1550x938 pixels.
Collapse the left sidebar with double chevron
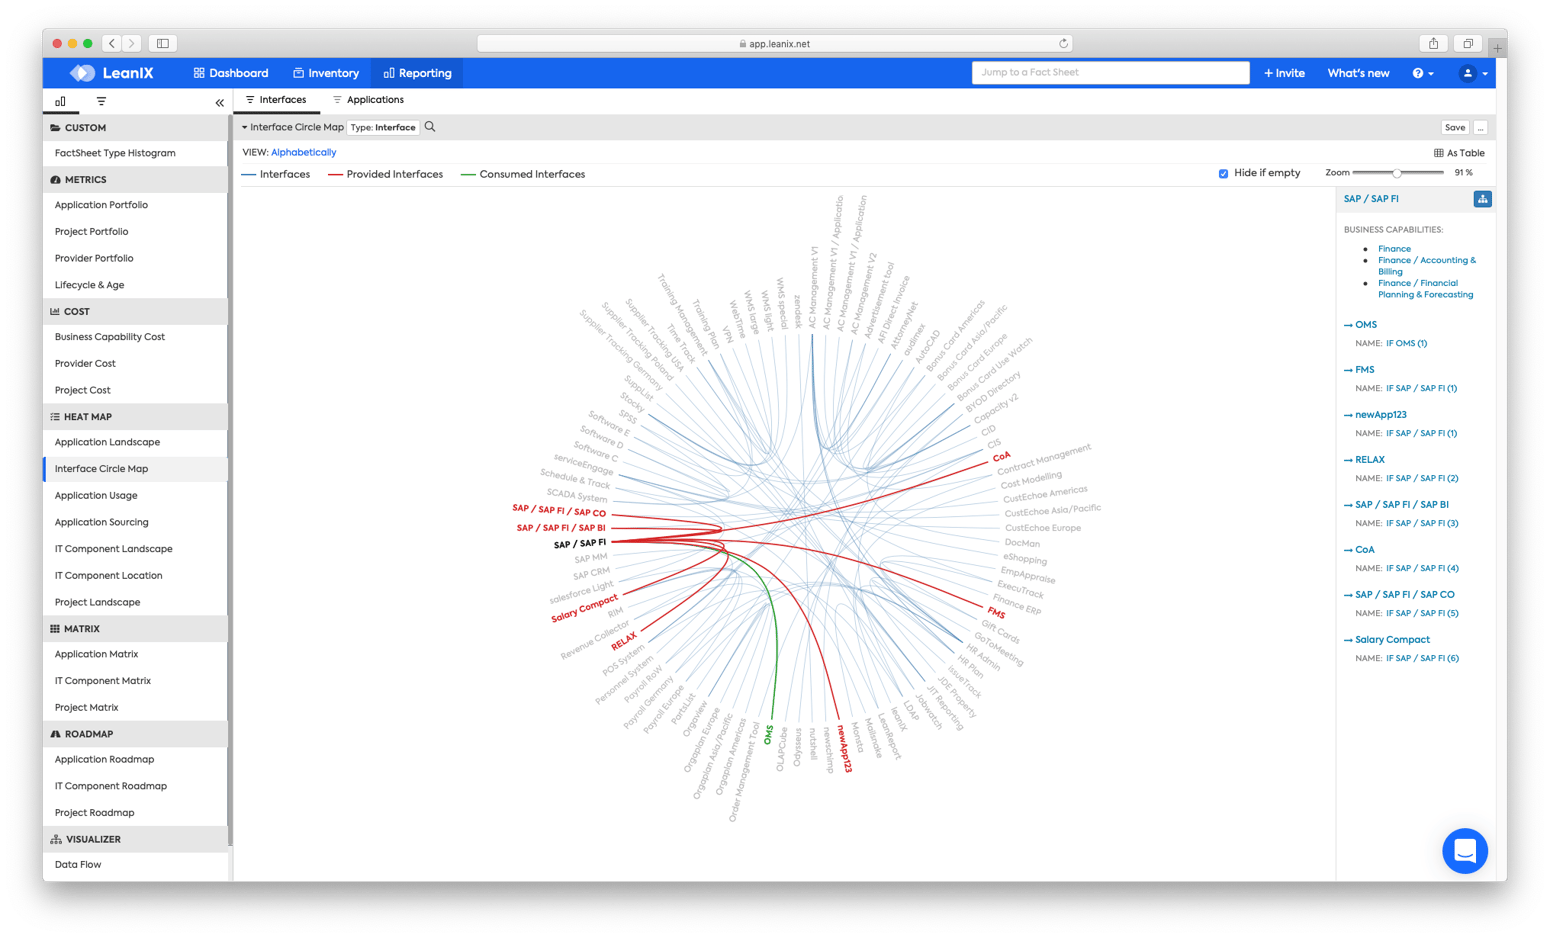(x=220, y=103)
